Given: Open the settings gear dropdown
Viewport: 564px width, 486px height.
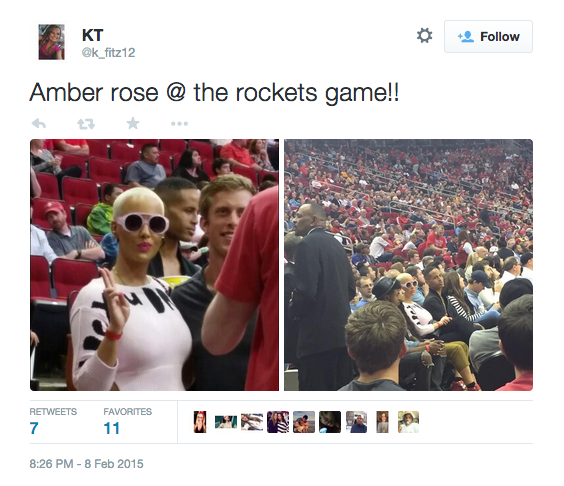Looking at the screenshot, I should [424, 36].
